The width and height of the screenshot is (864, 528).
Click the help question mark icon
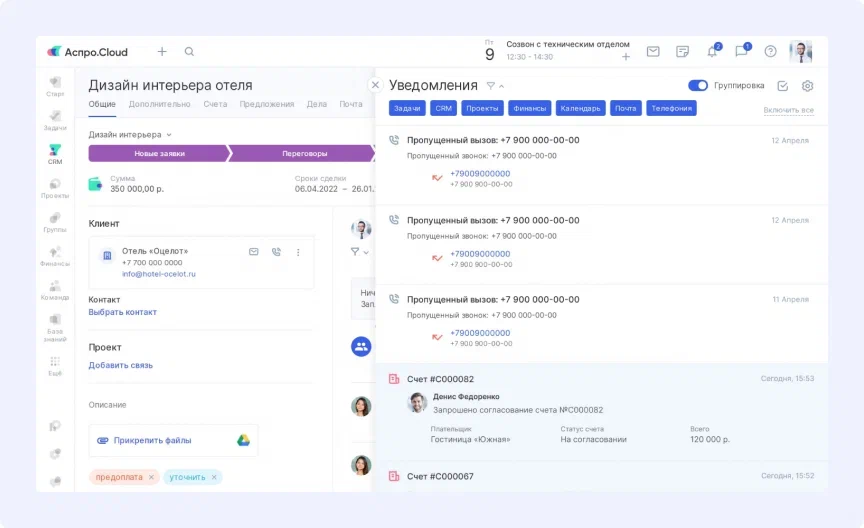(x=770, y=52)
